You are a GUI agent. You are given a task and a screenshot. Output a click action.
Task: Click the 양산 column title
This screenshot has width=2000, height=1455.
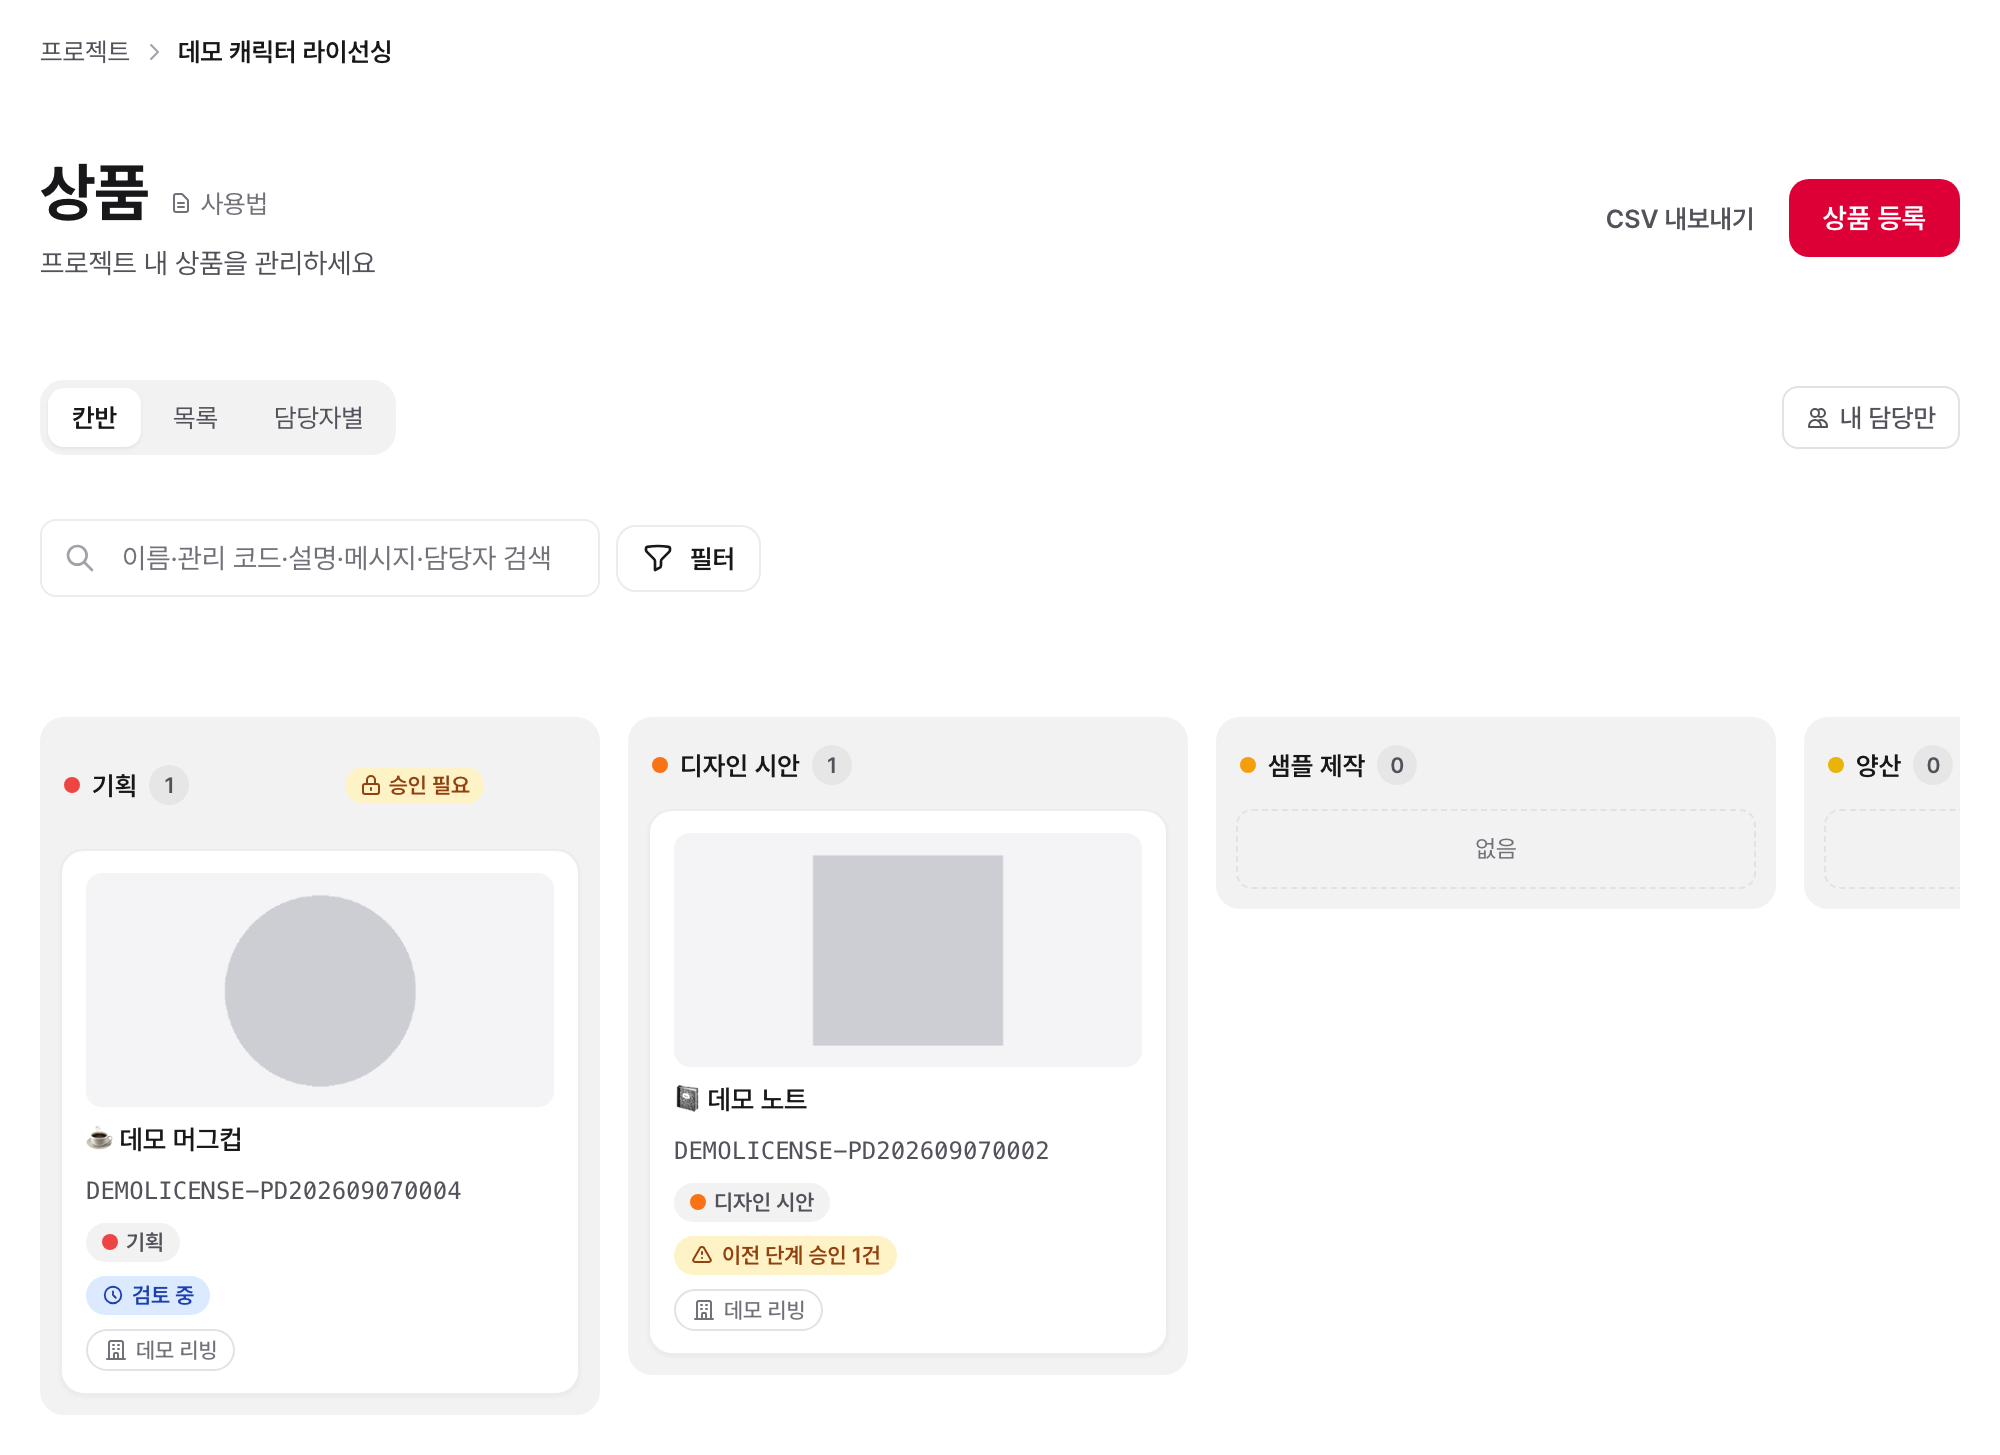(1878, 765)
